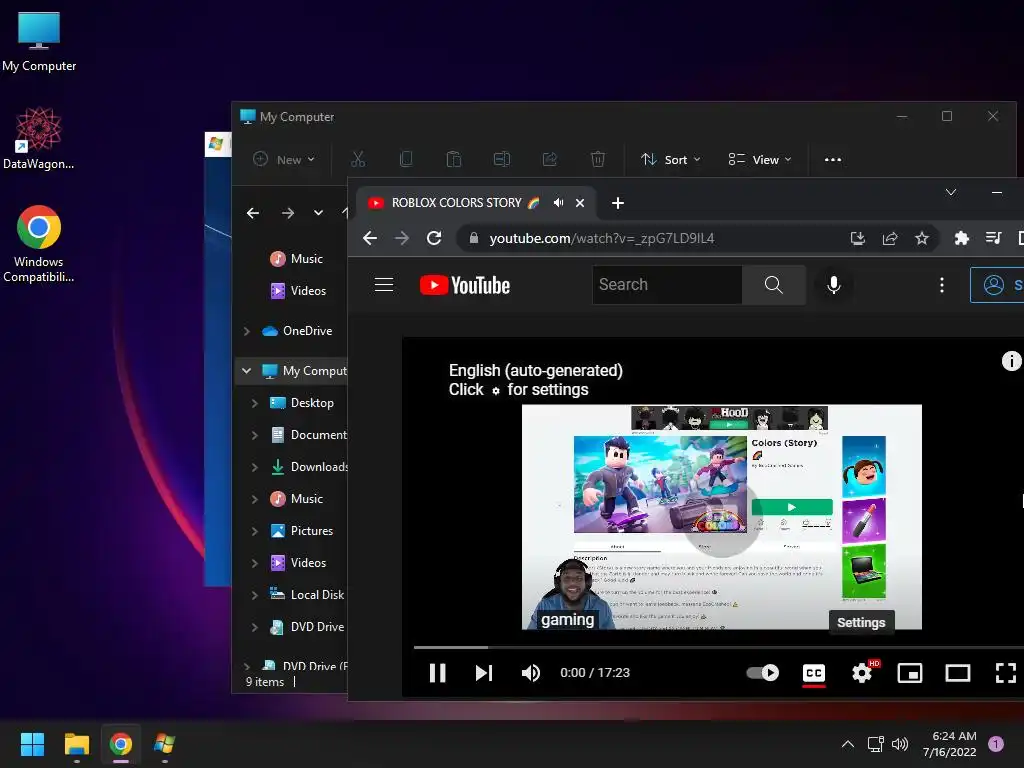Show hidden system tray icons

pos(848,744)
